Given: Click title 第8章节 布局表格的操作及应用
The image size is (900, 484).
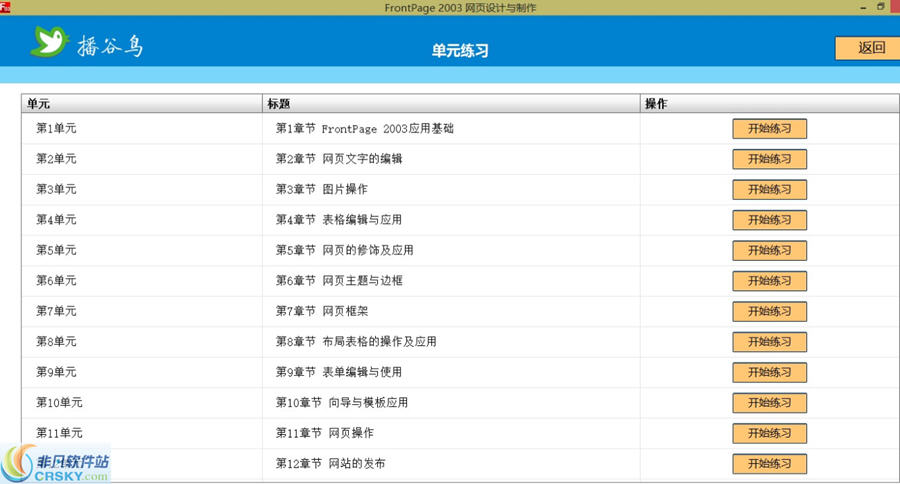Looking at the screenshot, I should pos(356,341).
